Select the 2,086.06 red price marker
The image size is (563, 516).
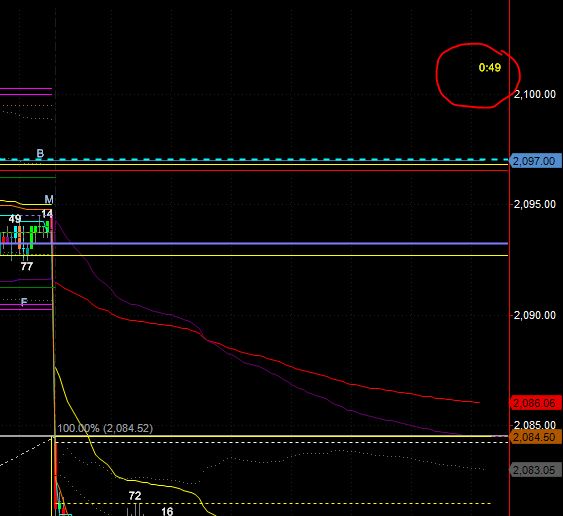click(535, 403)
